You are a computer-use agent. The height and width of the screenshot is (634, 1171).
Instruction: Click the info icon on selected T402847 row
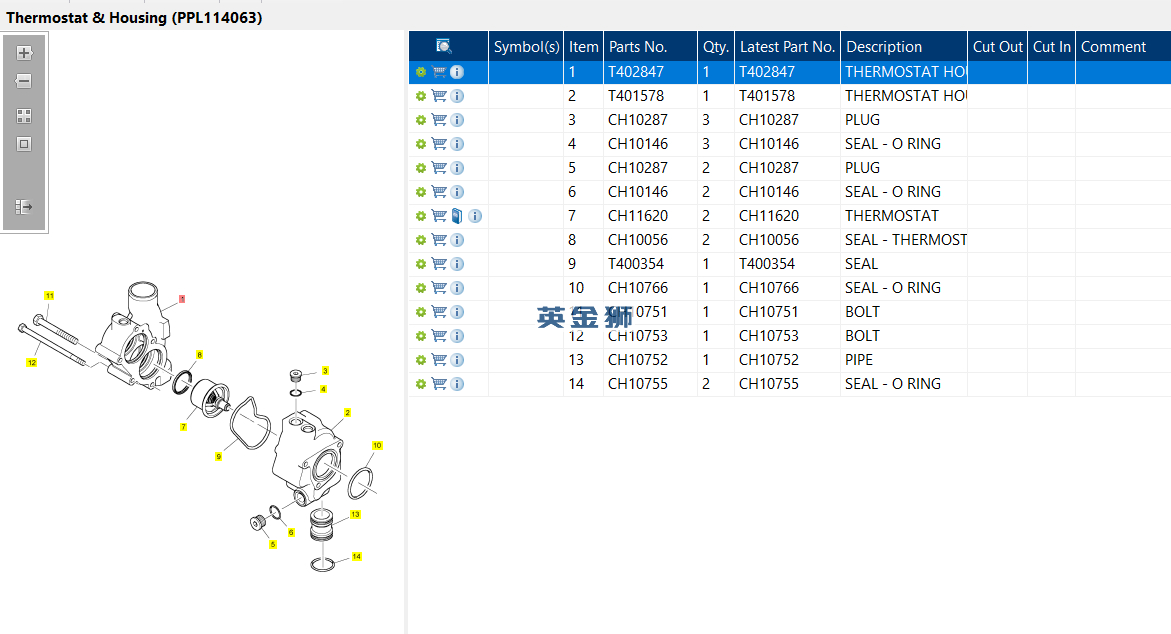tap(457, 72)
